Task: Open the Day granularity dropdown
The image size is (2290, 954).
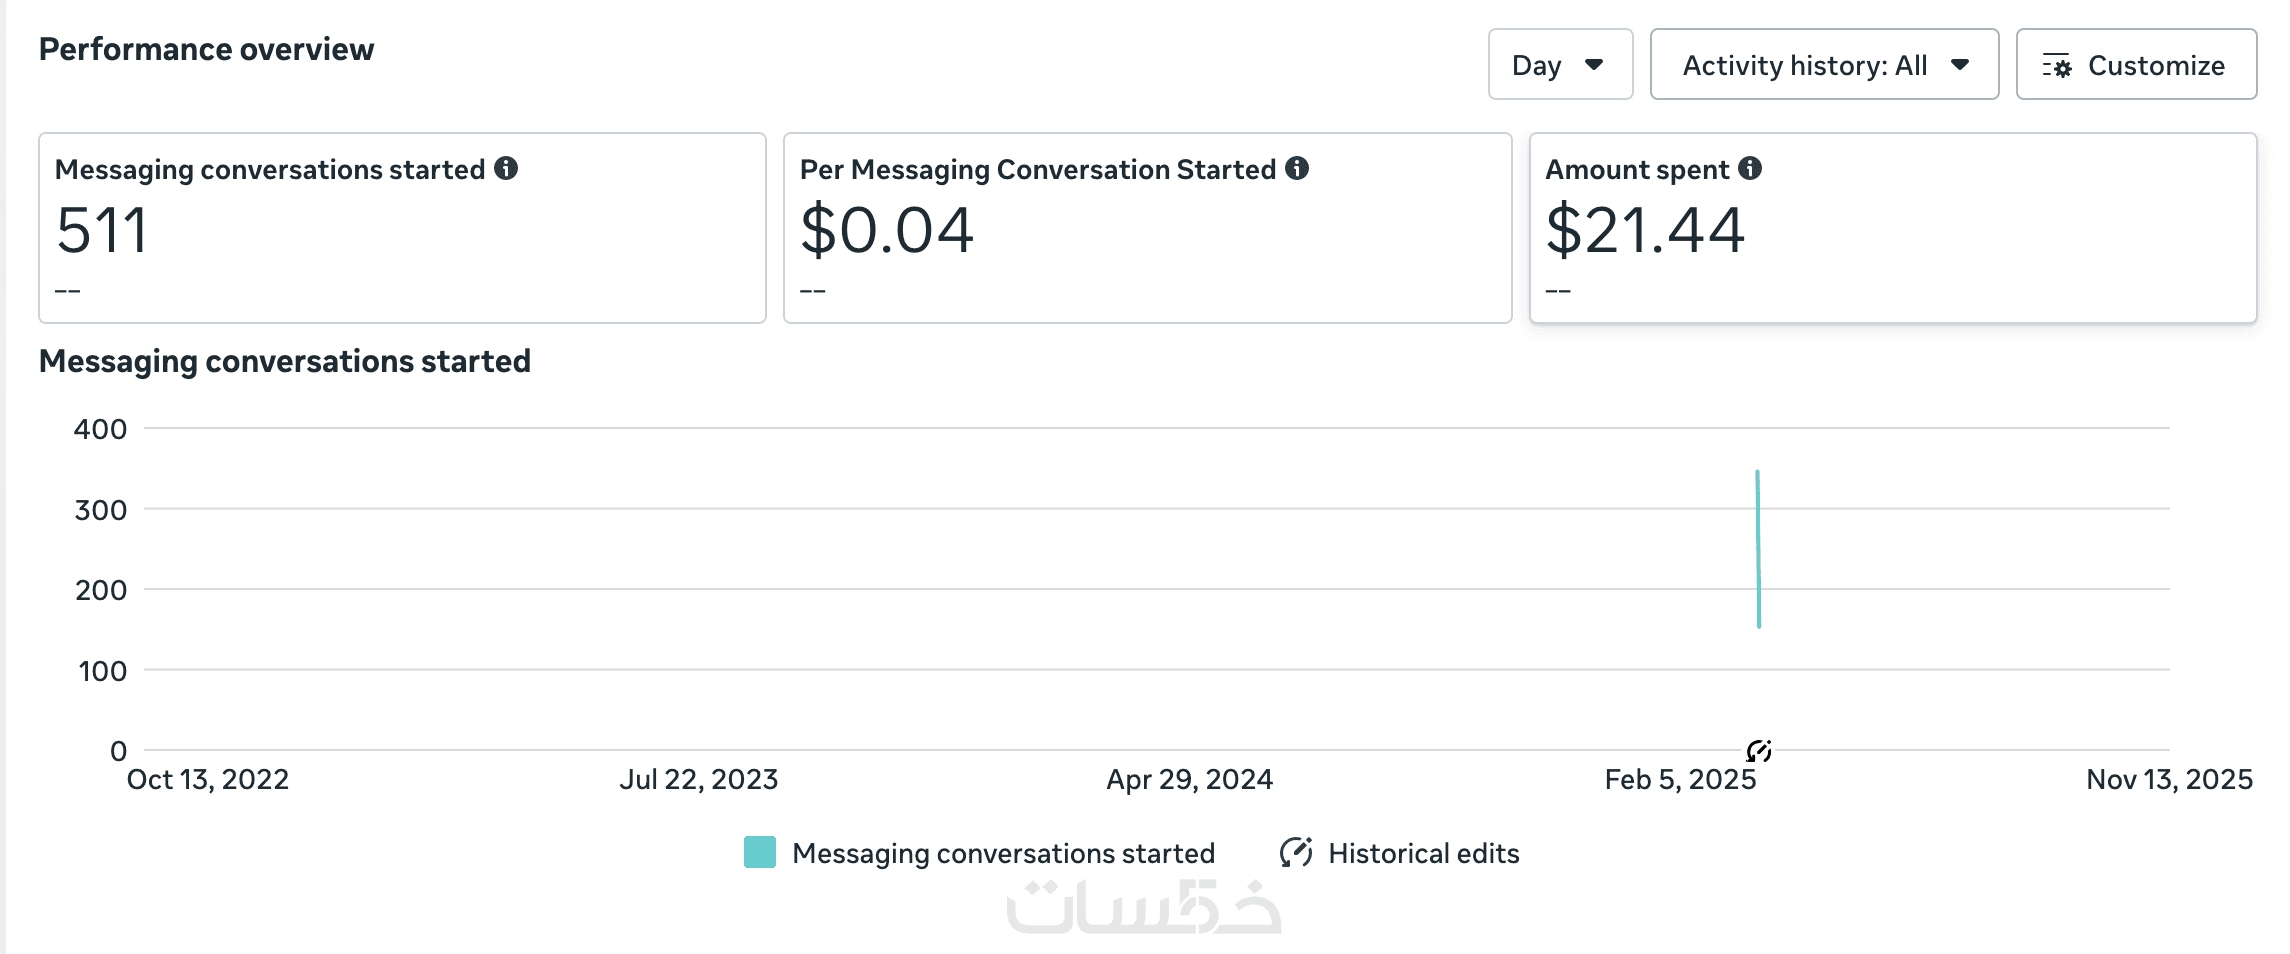Action: (x=1559, y=65)
